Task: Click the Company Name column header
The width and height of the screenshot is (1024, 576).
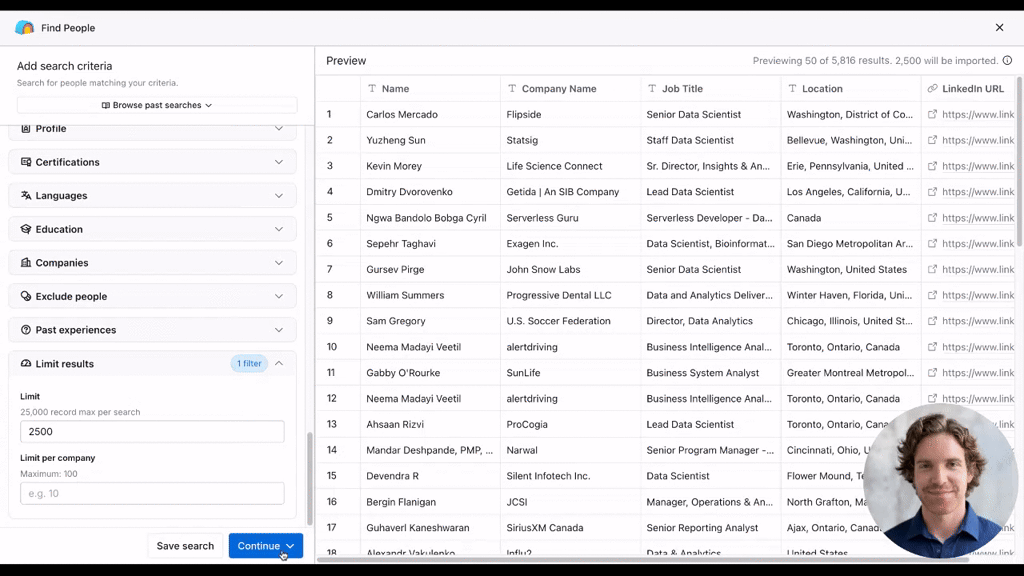Action: coord(559,89)
